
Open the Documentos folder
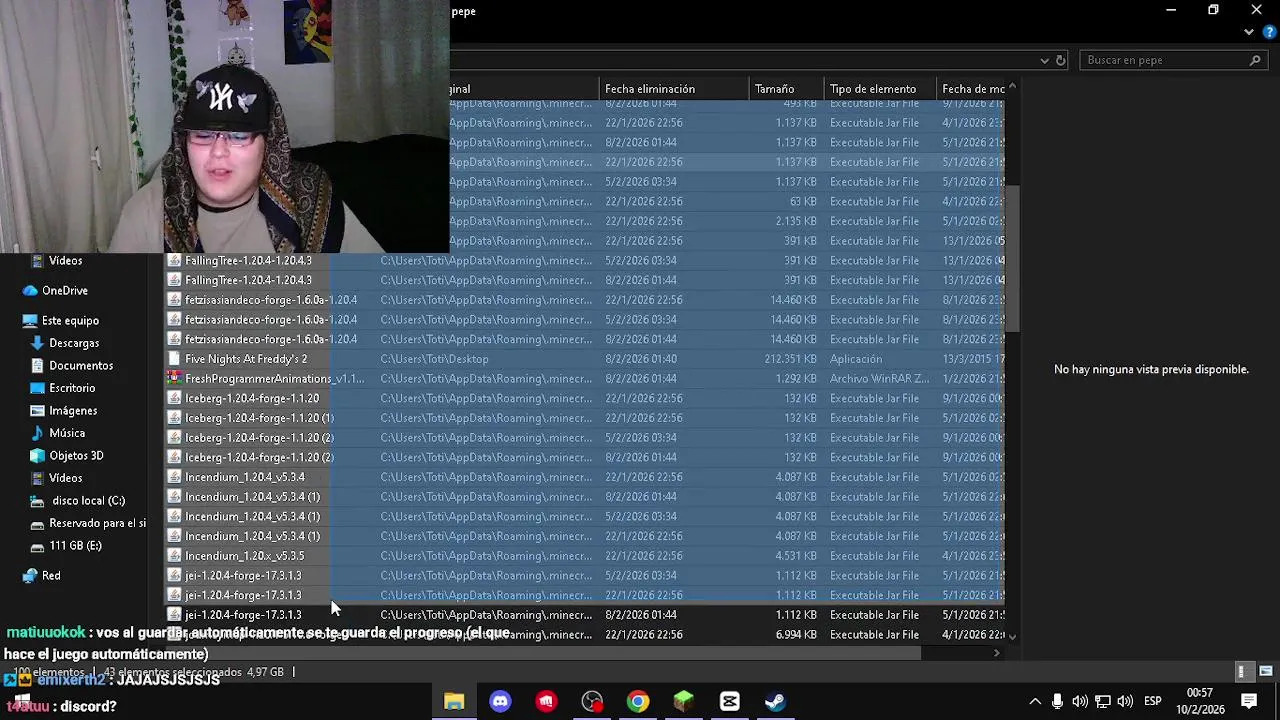click(81, 366)
